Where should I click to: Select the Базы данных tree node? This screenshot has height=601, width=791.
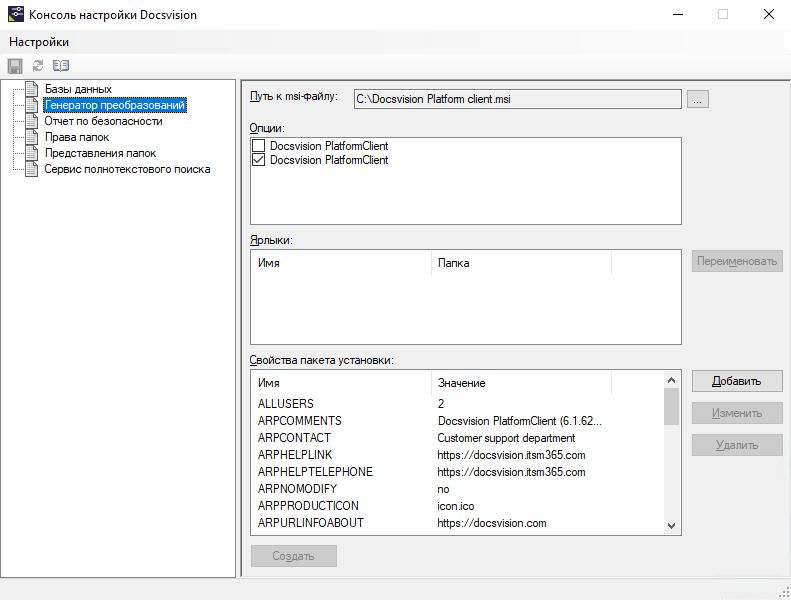coord(78,89)
